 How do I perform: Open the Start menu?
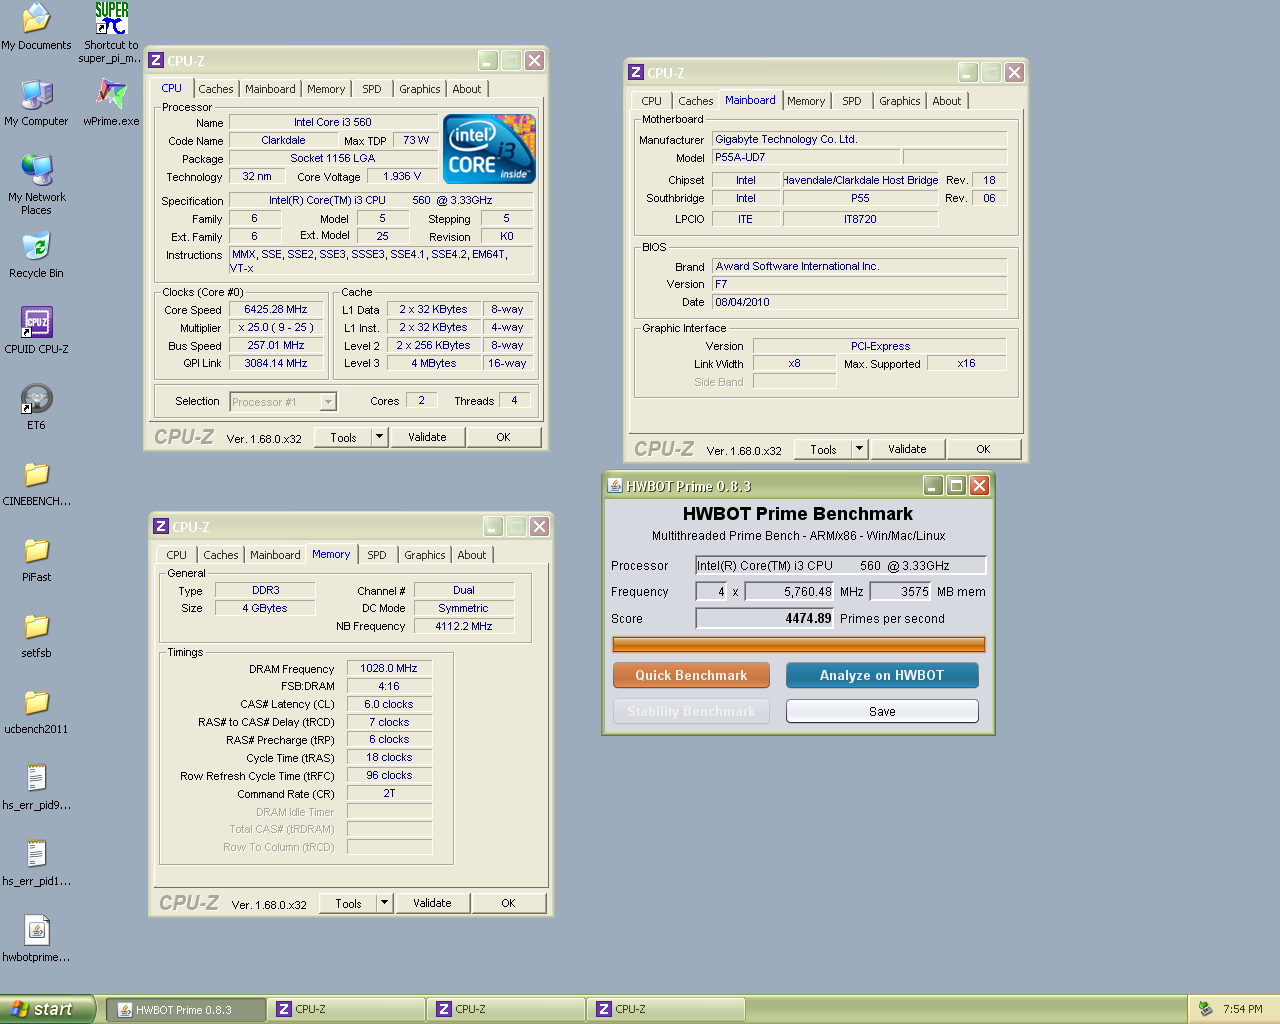click(48, 1009)
